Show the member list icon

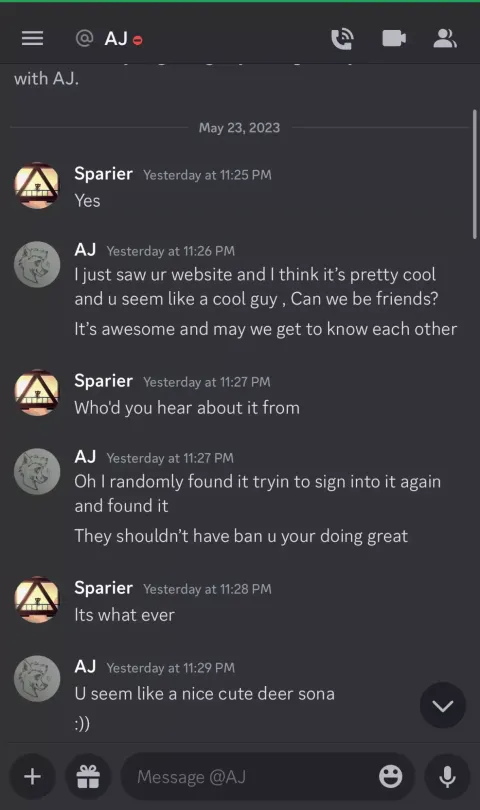click(445, 38)
